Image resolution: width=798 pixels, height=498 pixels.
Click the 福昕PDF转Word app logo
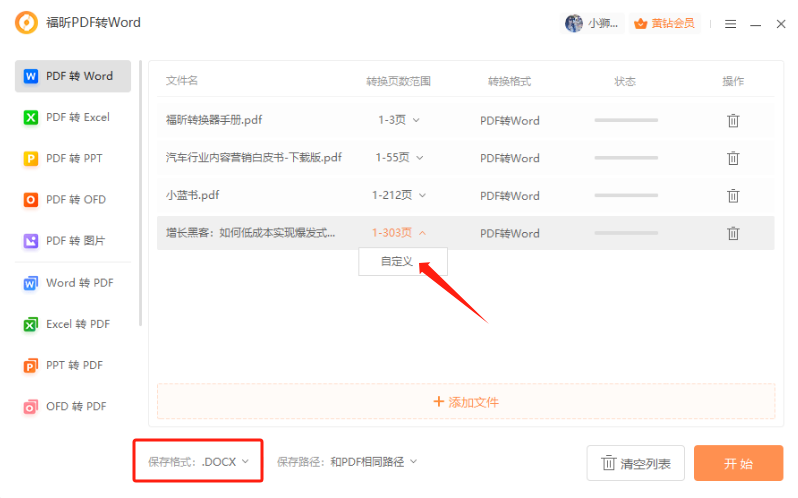(27, 23)
